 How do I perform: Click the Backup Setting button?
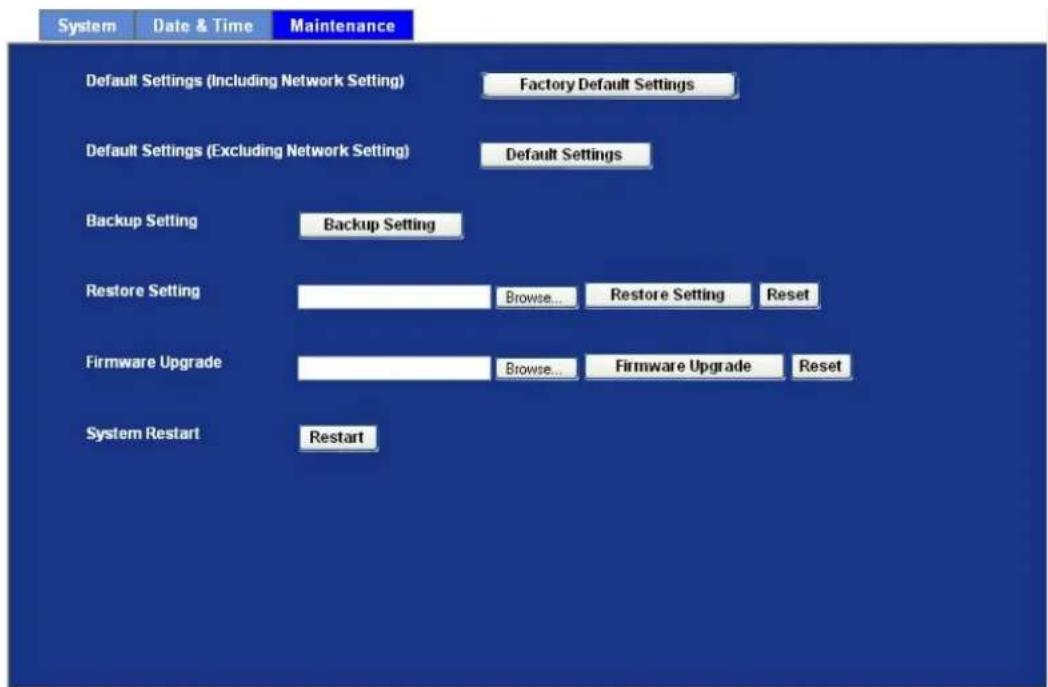[380, 225]
